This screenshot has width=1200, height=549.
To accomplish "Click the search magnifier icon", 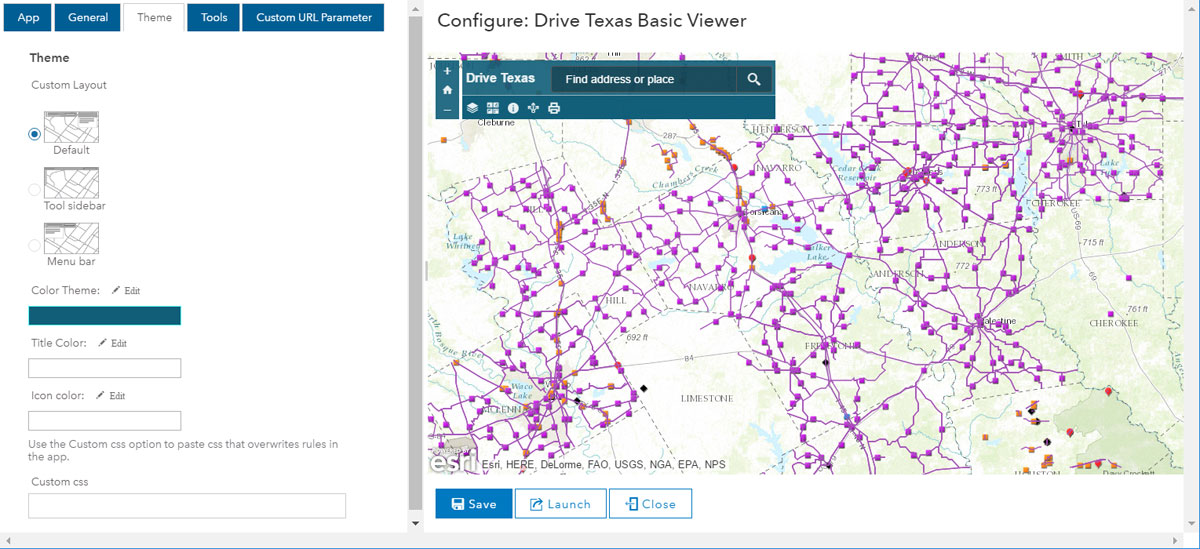I will point(754,79).
